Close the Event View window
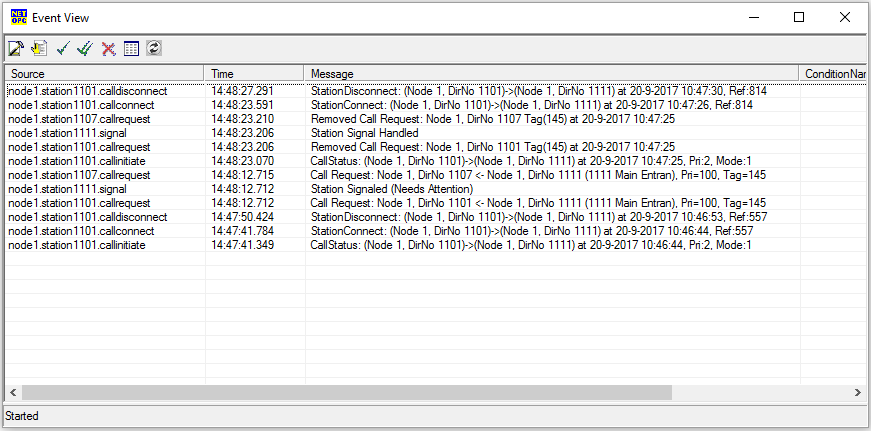871x431 pixels. (x=844, y=17)
